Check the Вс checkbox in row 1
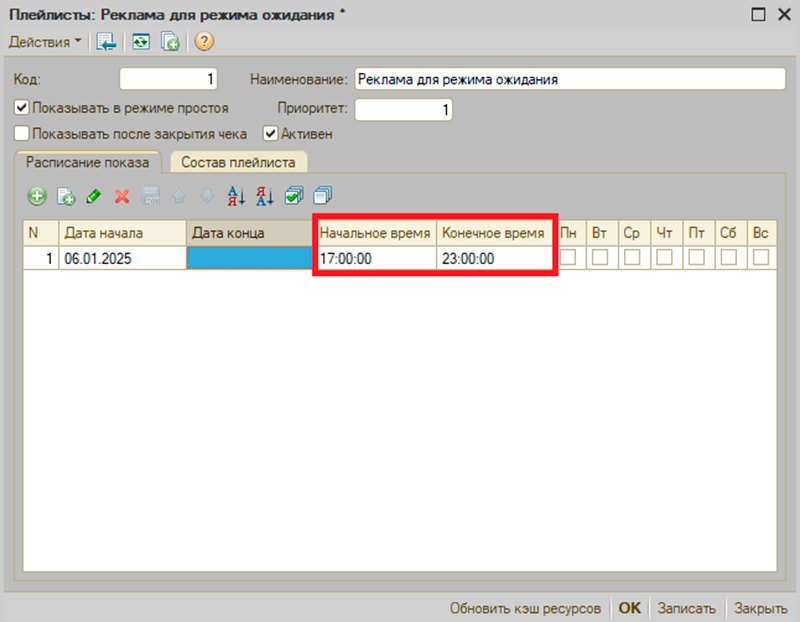Image resolution: width=800 pixels, height=622 pixels. click(761, 257)
